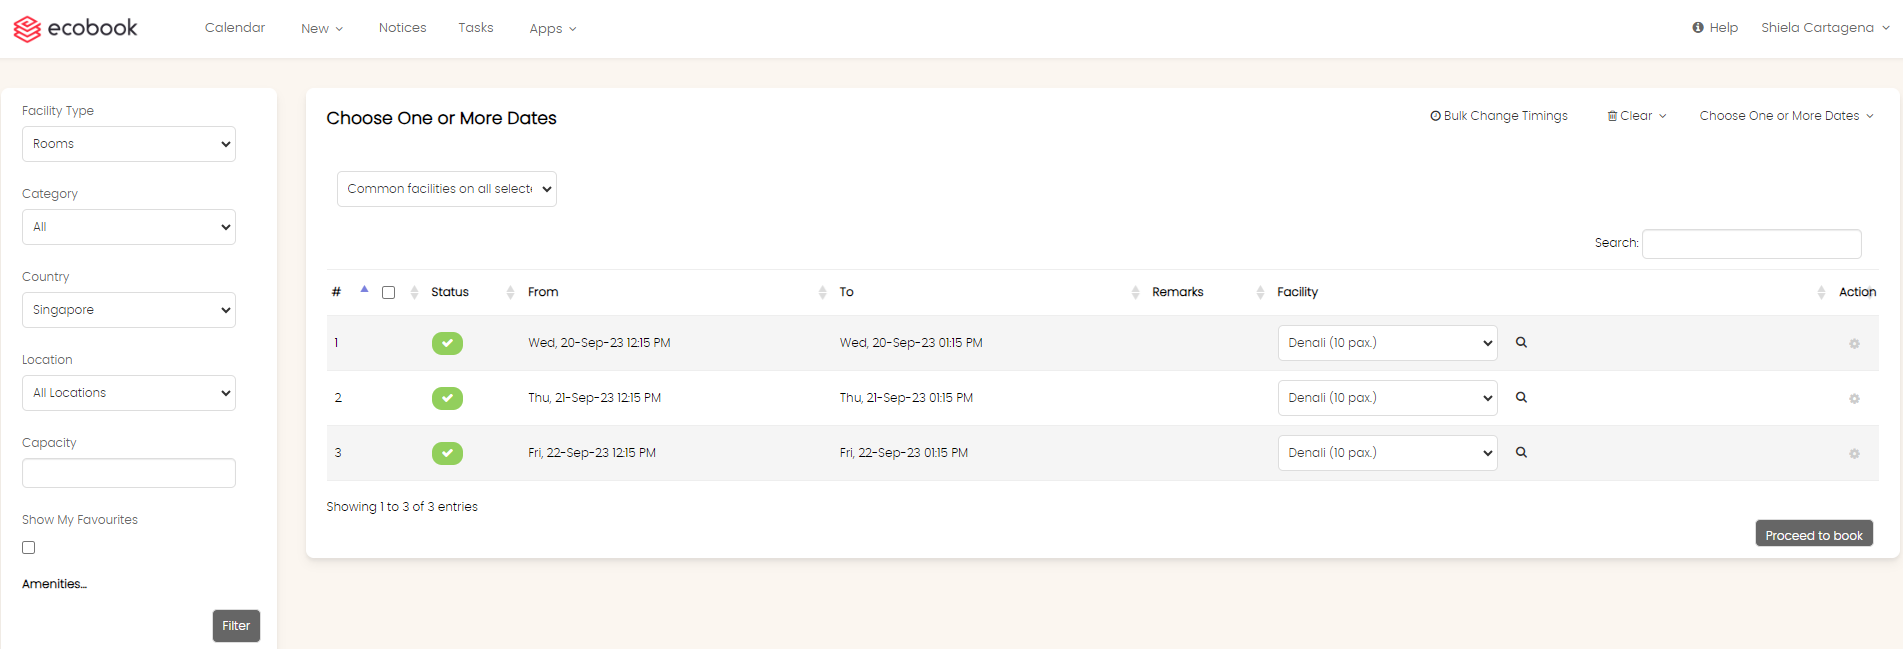The image size is (1903, 649).
Task: Open Location dropdown showing All Locations
Action: 129,393
